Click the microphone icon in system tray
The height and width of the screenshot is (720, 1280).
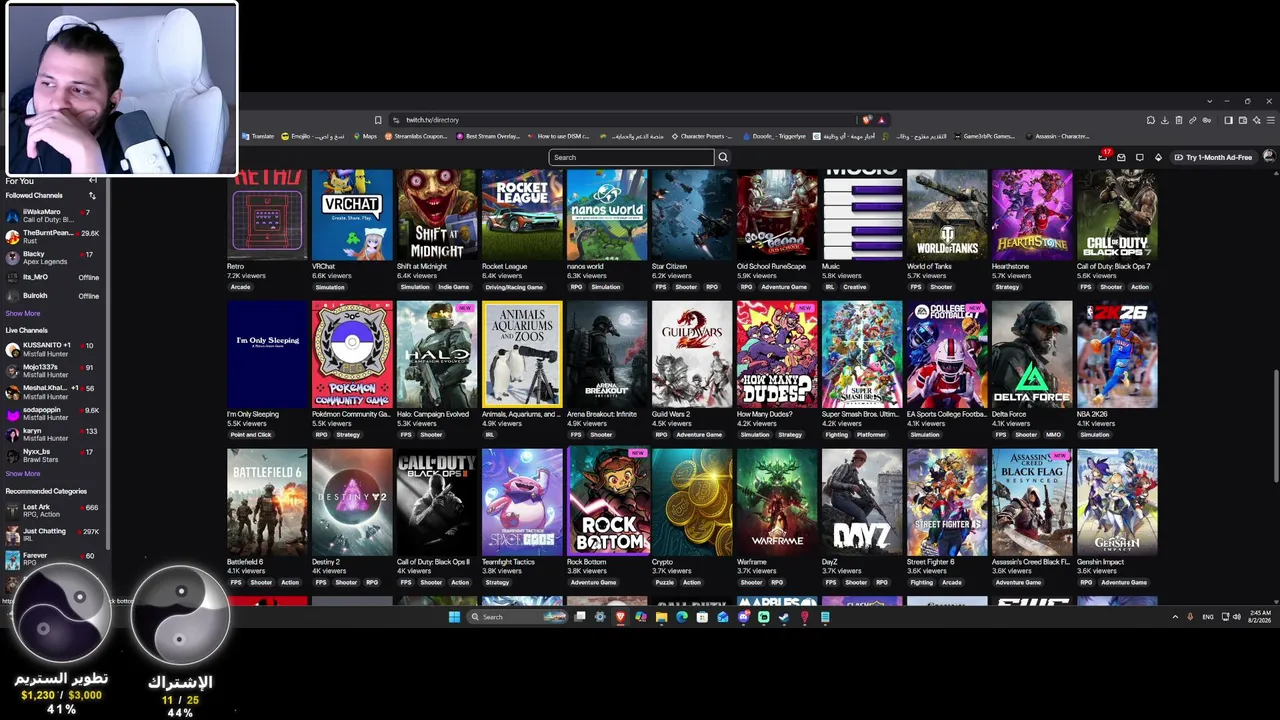[1190, 617]
